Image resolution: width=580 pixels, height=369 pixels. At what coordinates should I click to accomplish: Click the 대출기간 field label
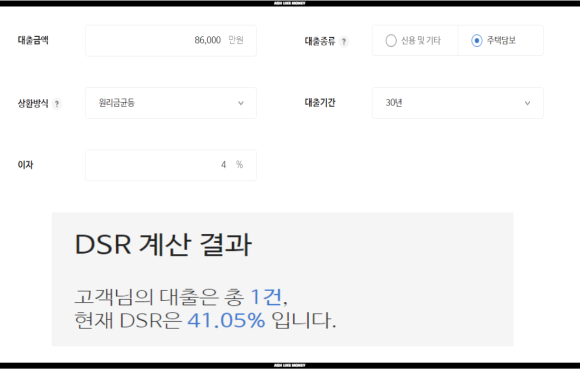click(x=320, y=102)
